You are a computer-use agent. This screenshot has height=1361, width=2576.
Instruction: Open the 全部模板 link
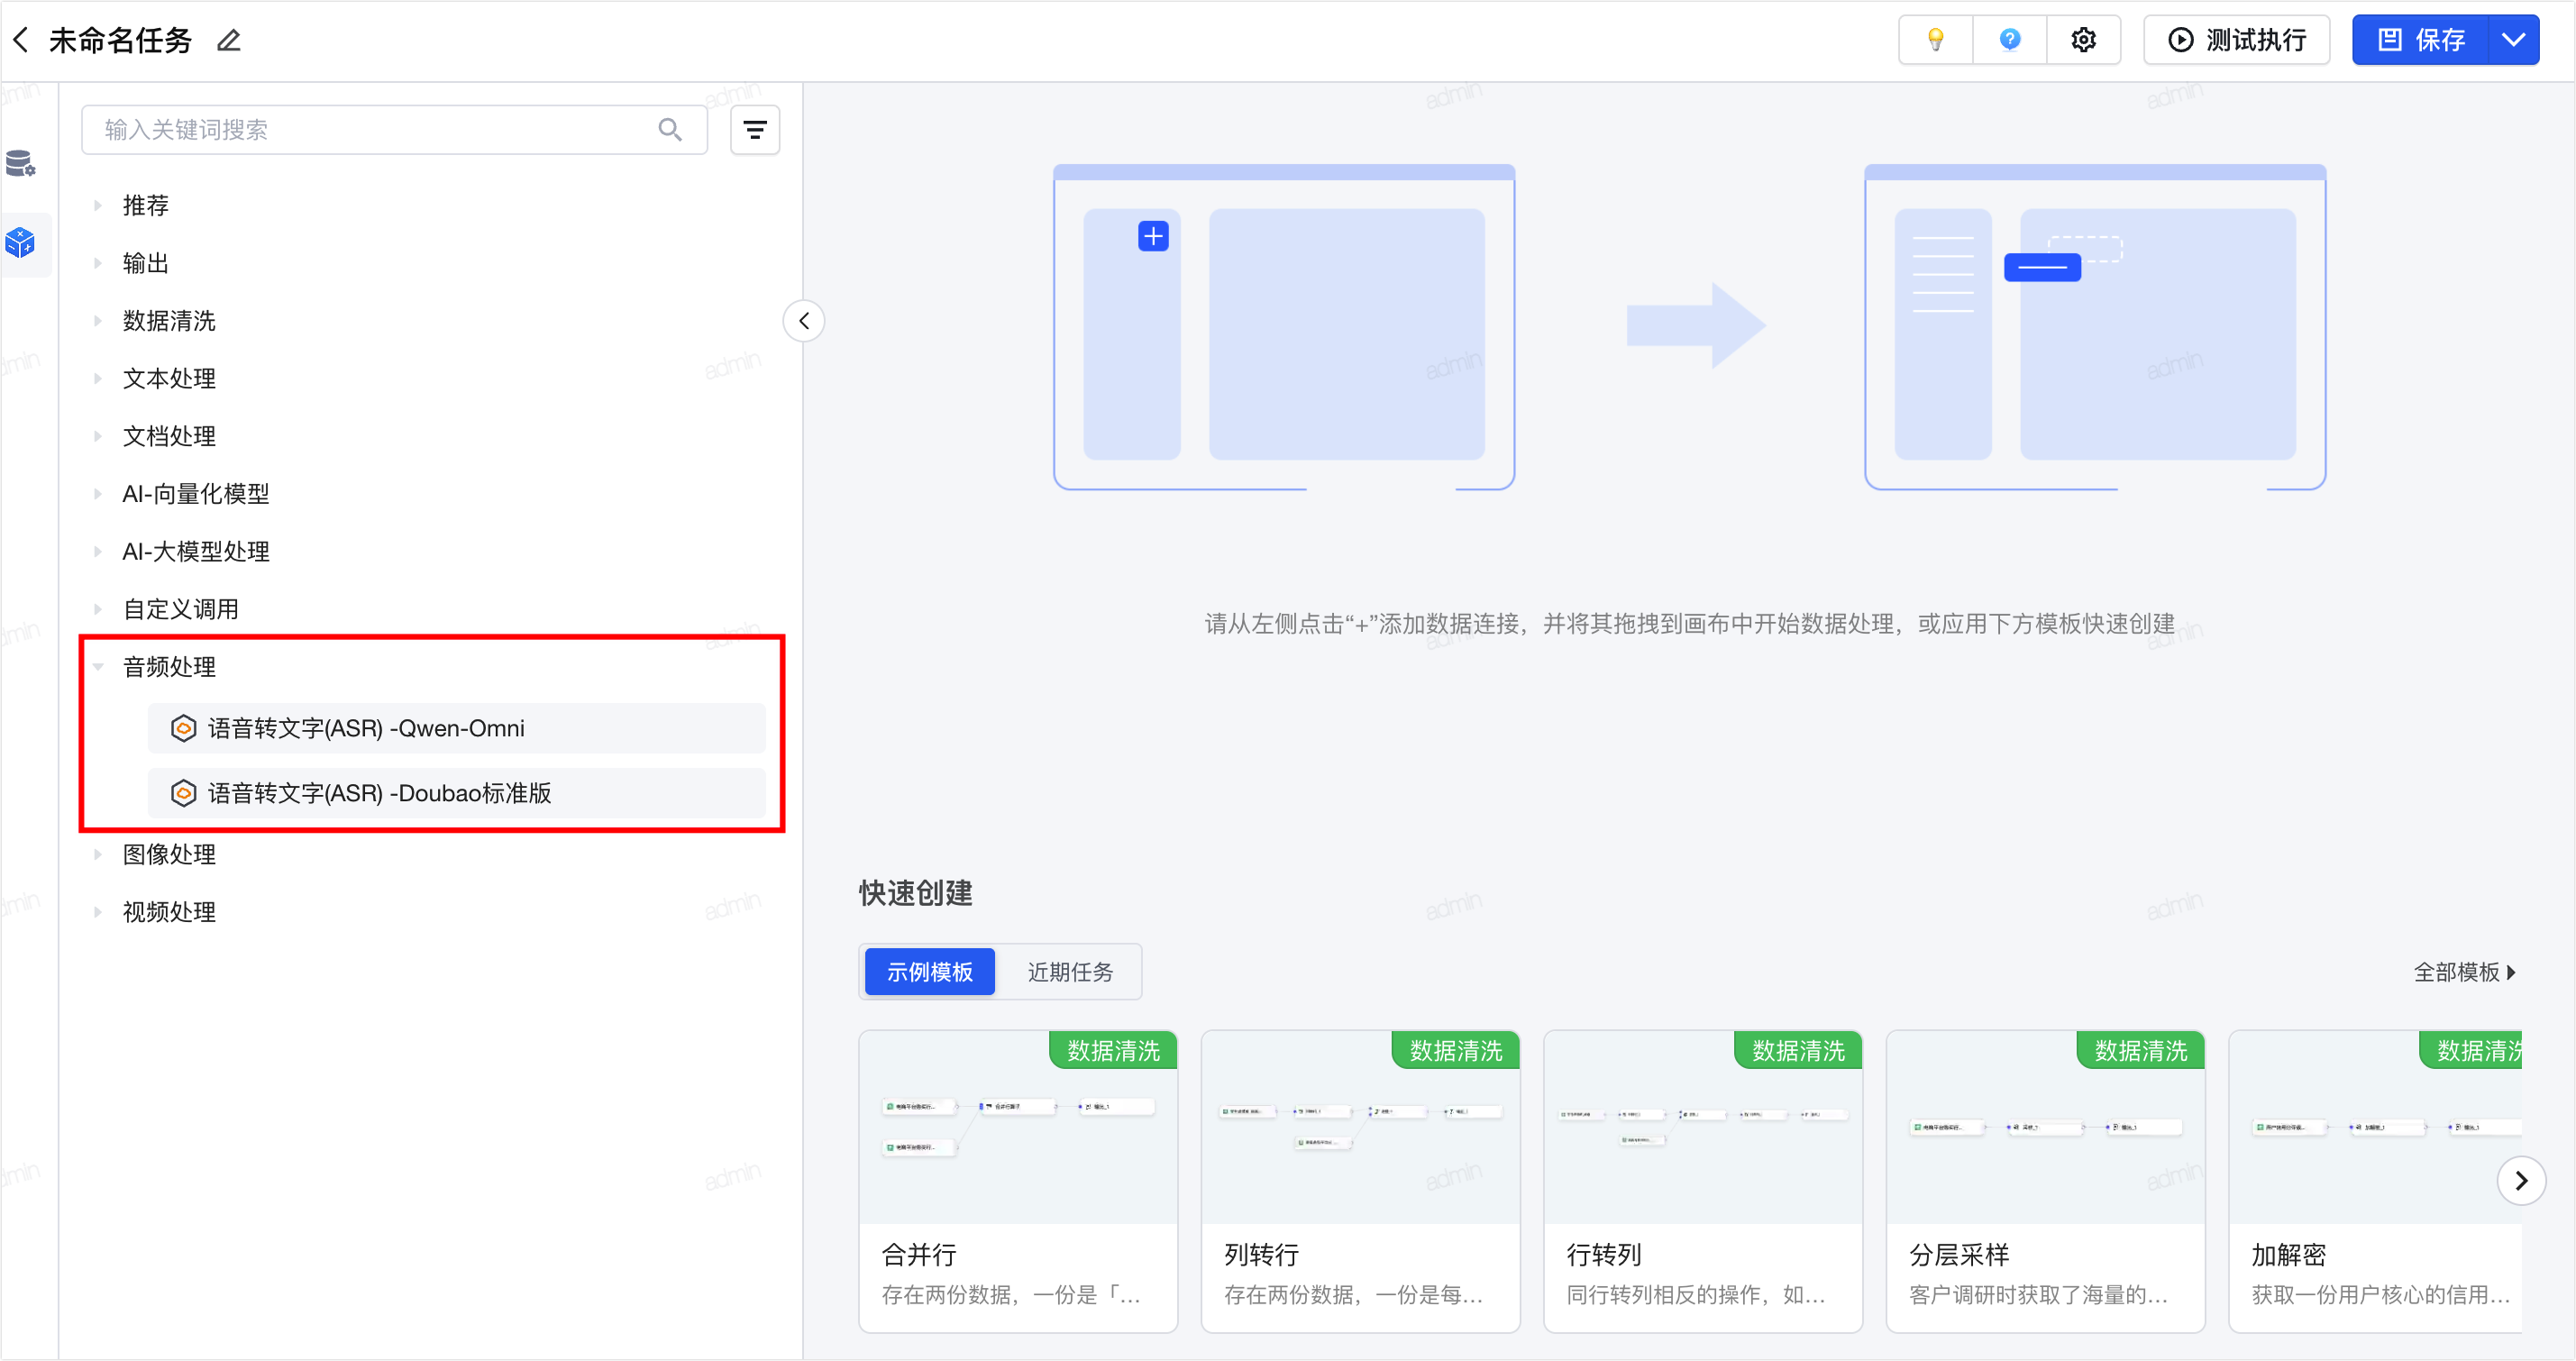pos(2464,972)
